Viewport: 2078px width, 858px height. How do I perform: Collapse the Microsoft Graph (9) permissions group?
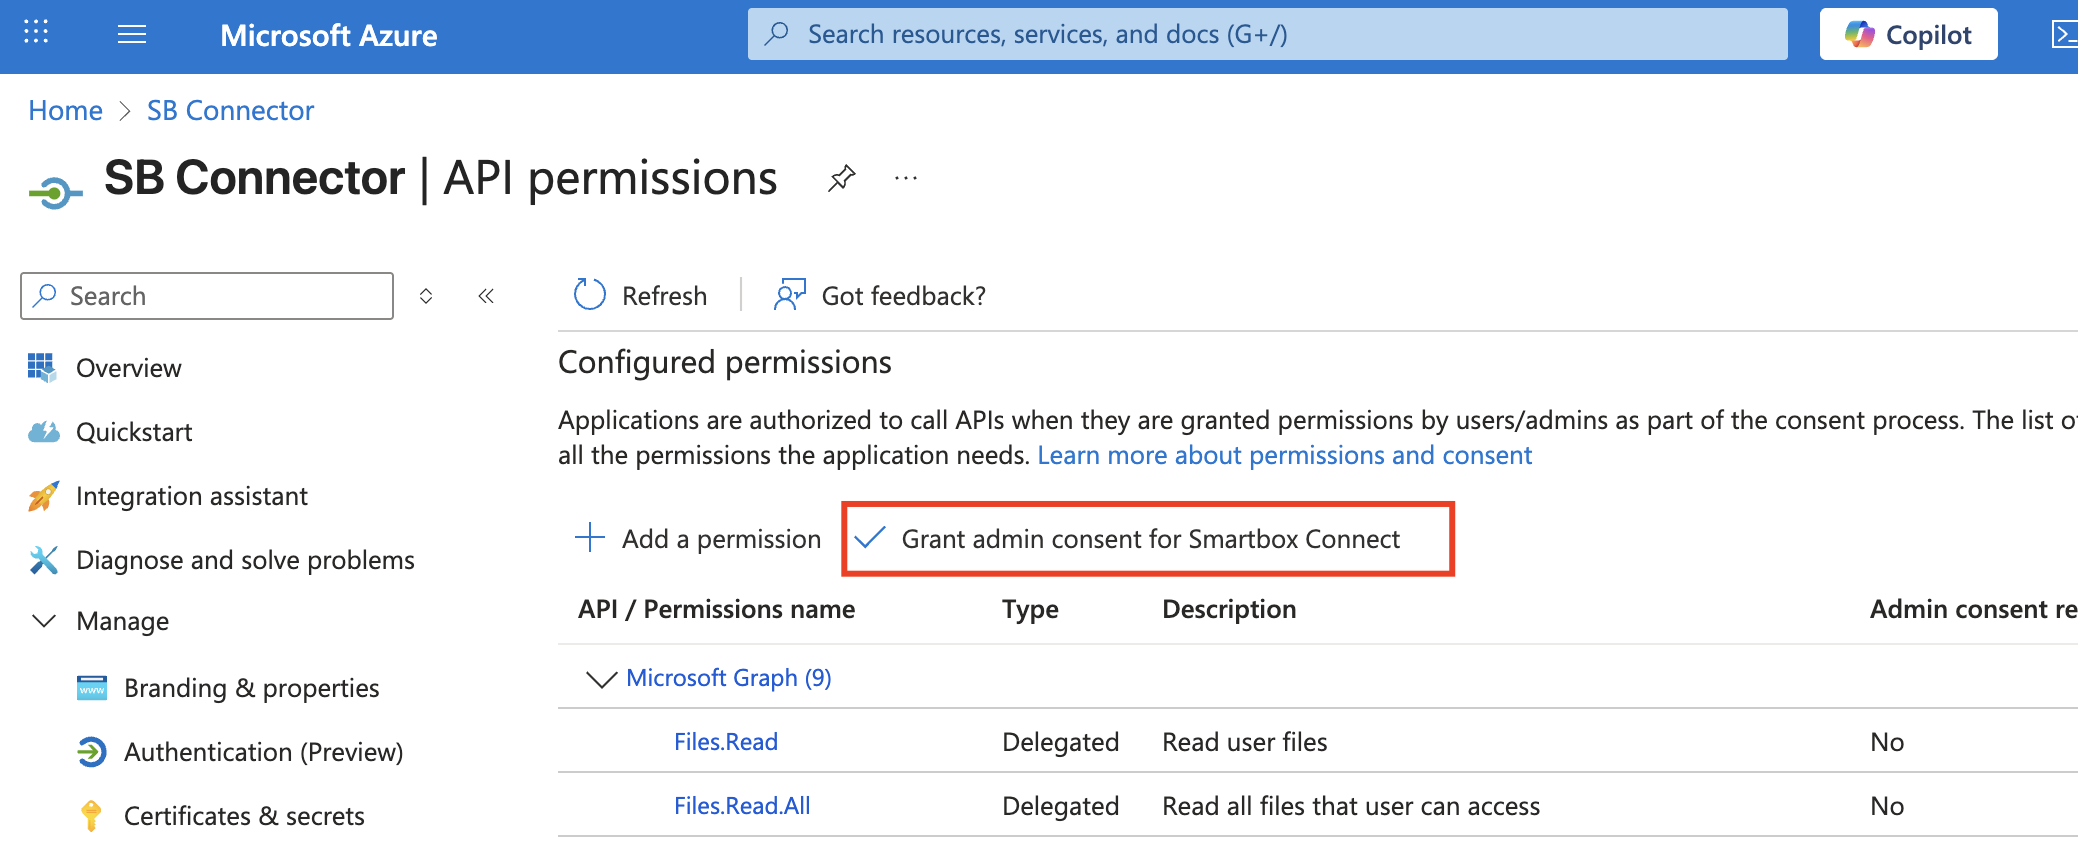(x=601, y=679)
